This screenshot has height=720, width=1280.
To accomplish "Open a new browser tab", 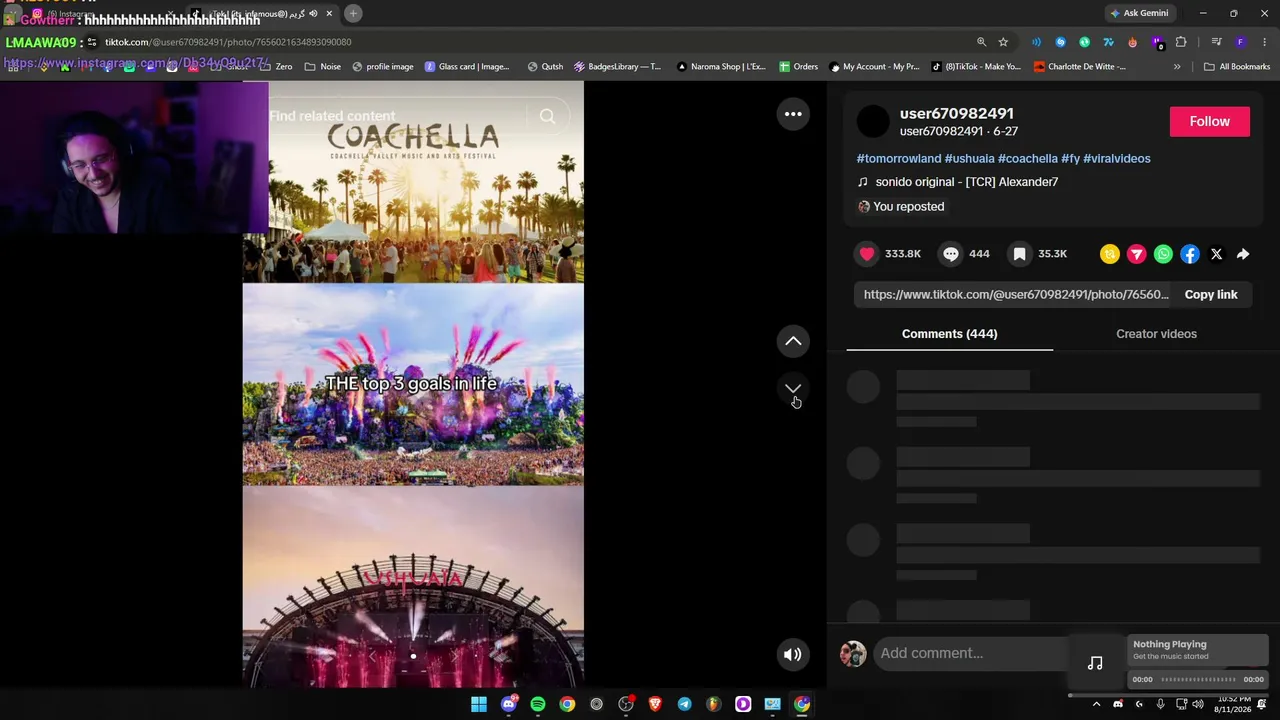I will click(x=353, y=13).
